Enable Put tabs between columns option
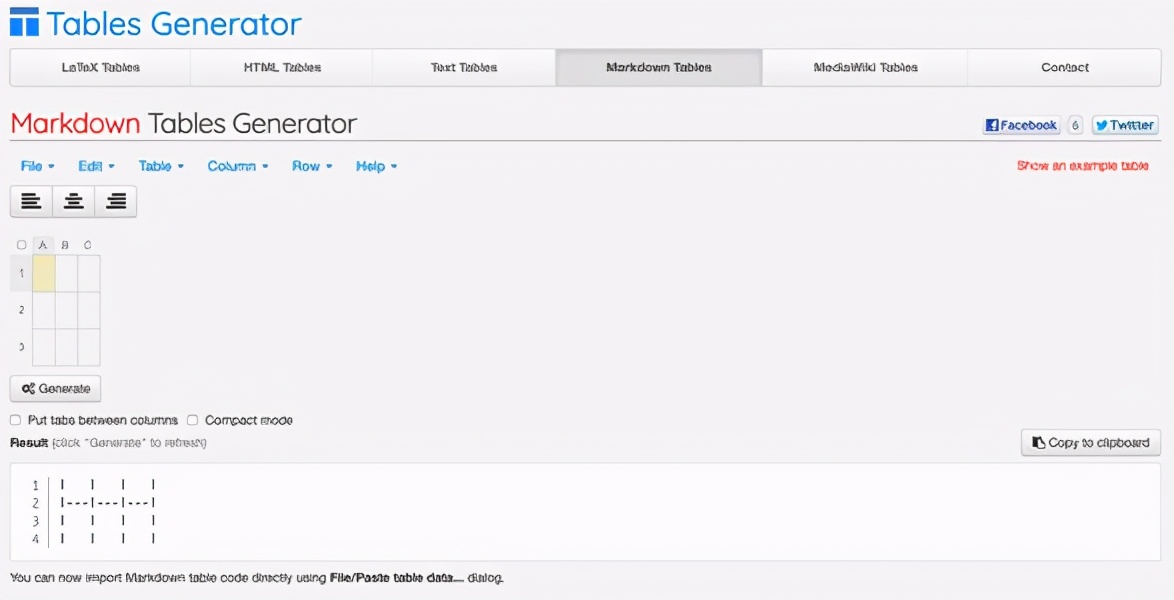Image resolution: width=1174 pixels, height=600 pixels. coord(15,420)
